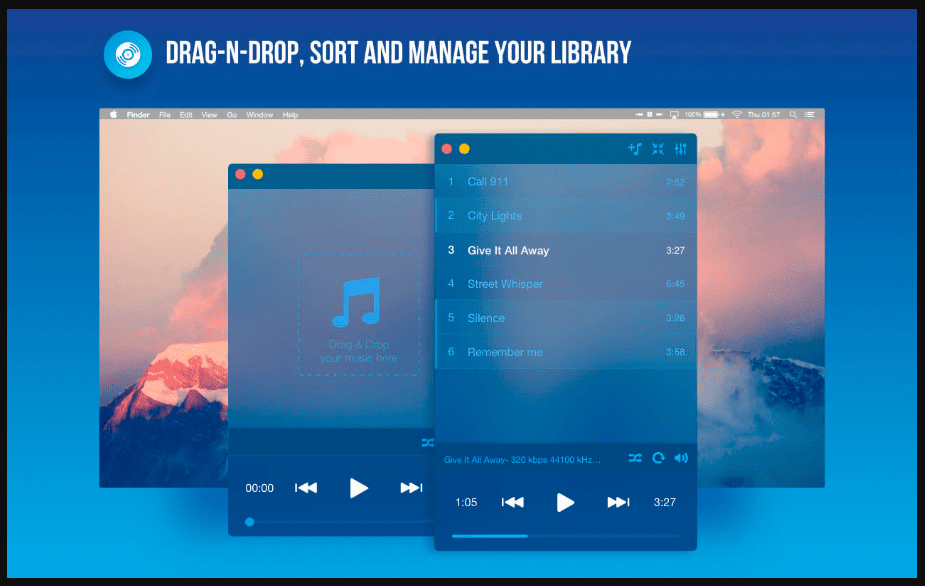Open the equalizer sliders icon
925x586 pixels.
click(x=681, y=149)
